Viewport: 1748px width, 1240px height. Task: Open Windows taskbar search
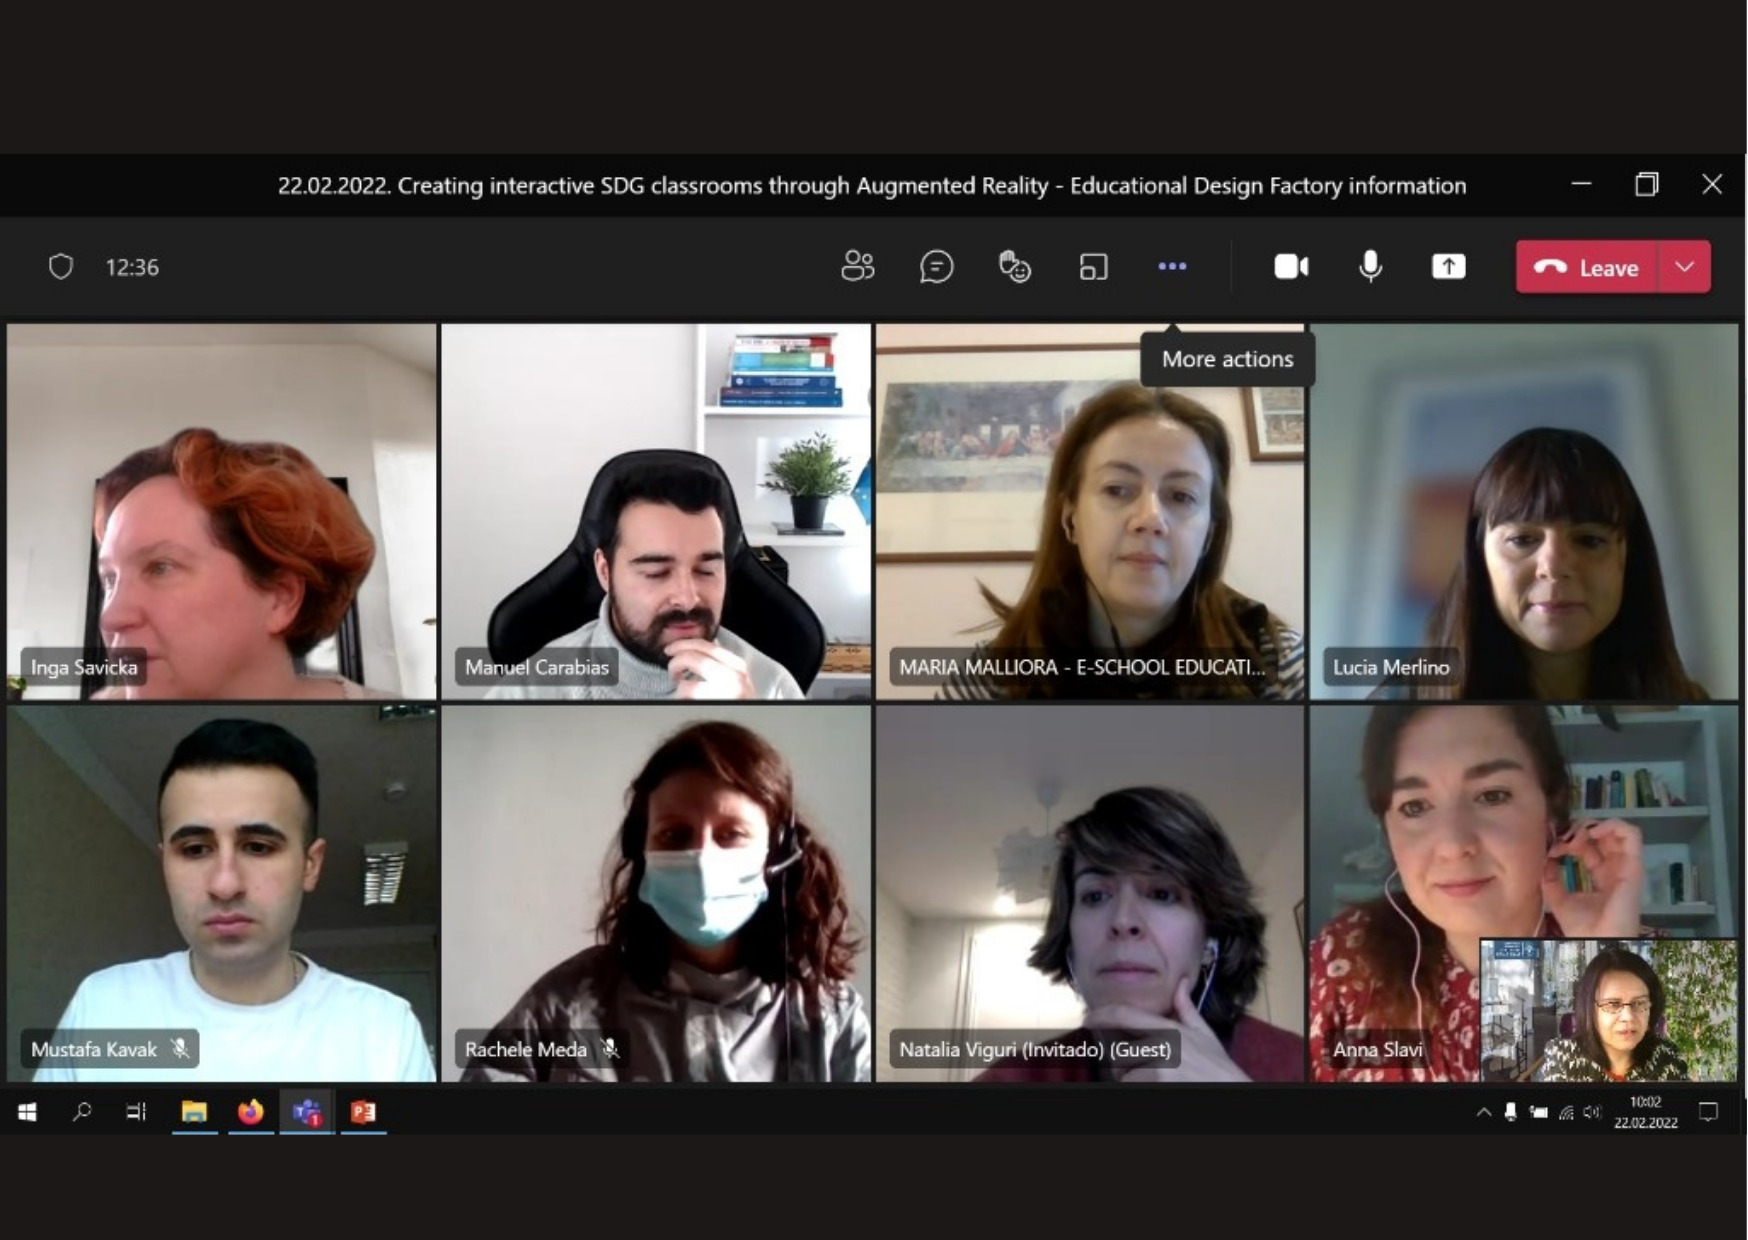pyautogui.click(x=82, y=1111)
